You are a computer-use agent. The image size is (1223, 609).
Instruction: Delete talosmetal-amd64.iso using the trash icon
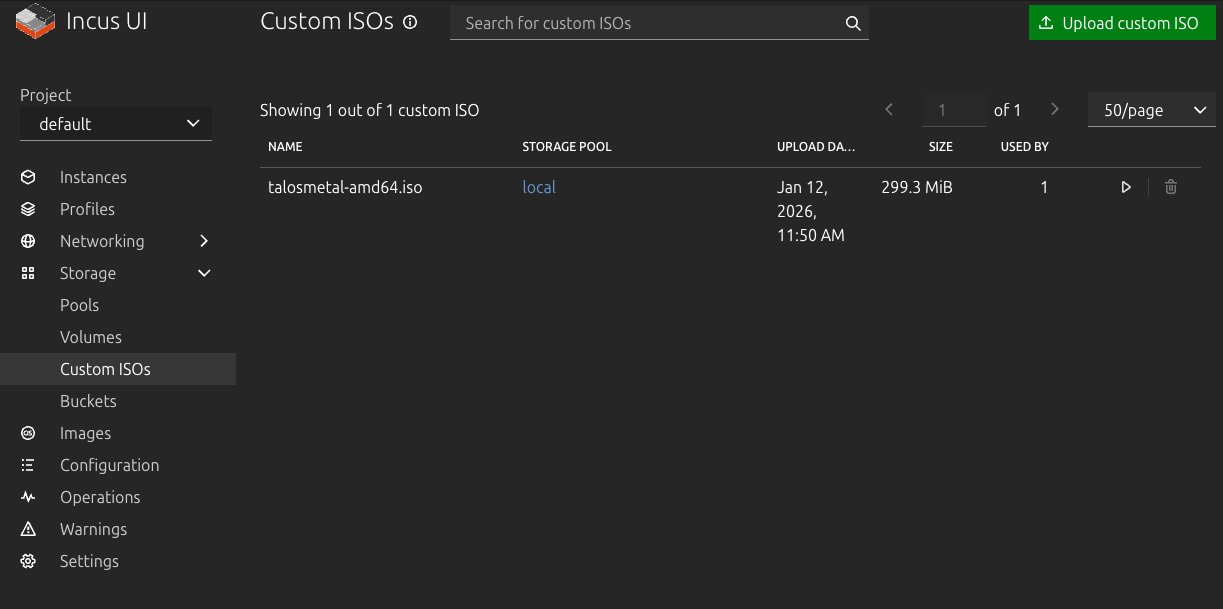pyautogui.click(x=1171, y=187)
